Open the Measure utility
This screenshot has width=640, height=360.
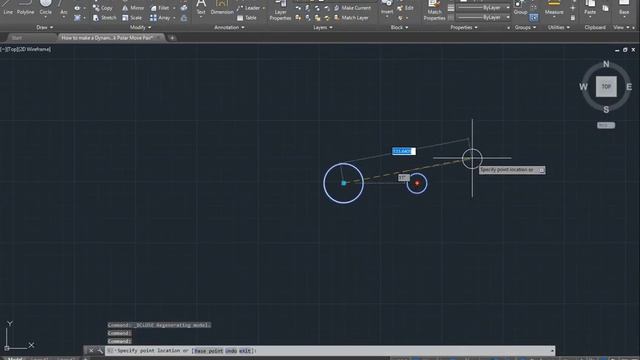pyautogui.click(x=554, y=8)
